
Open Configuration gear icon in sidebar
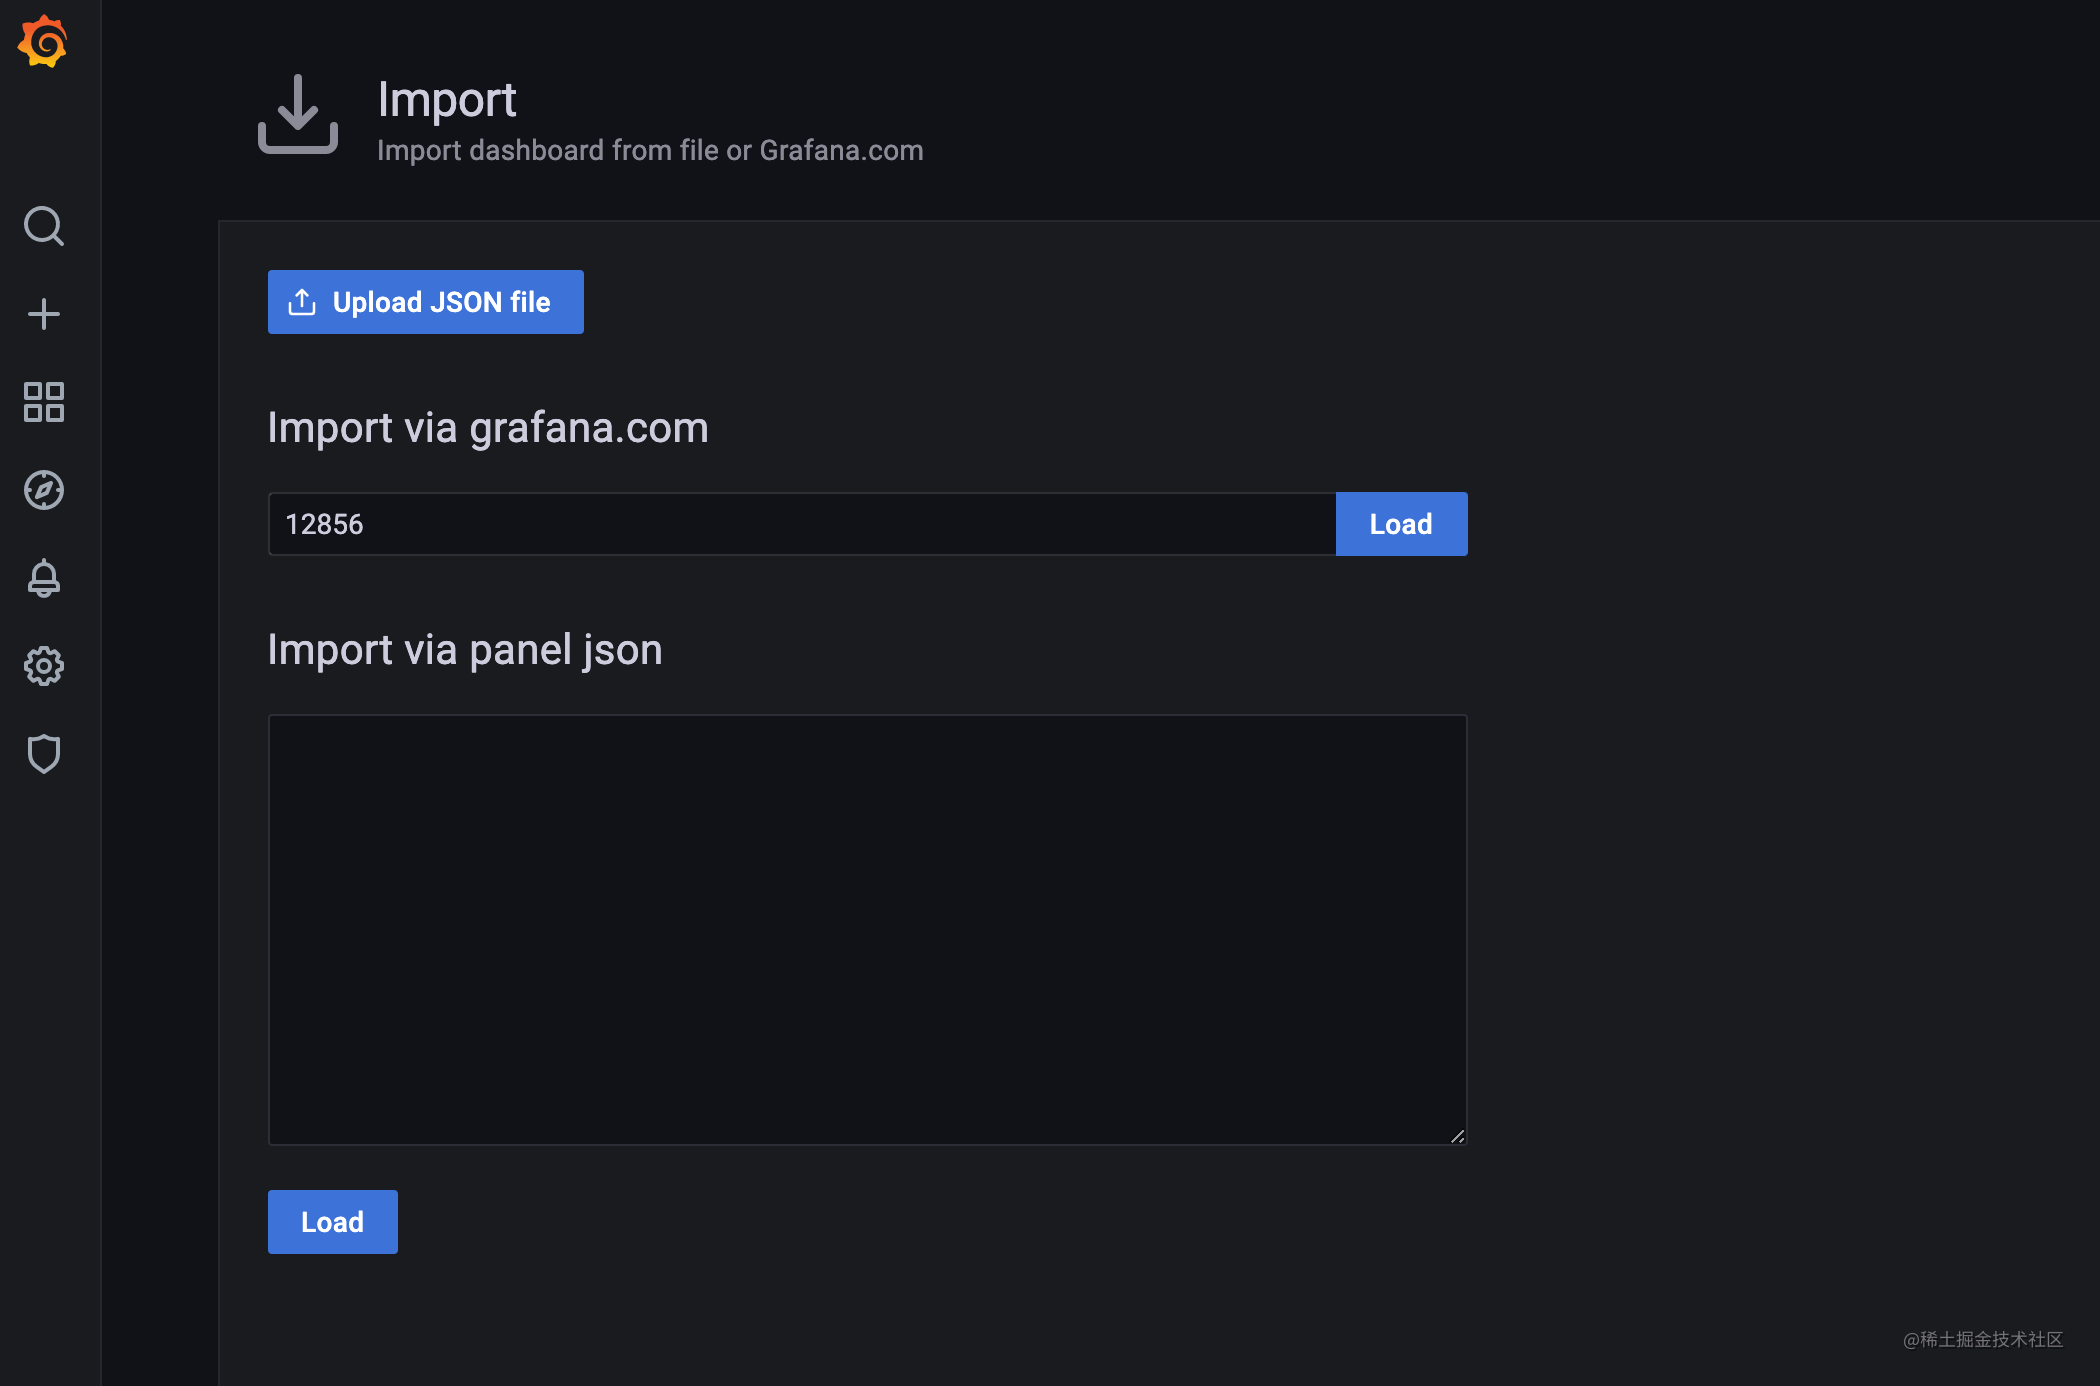coord(43,666)
